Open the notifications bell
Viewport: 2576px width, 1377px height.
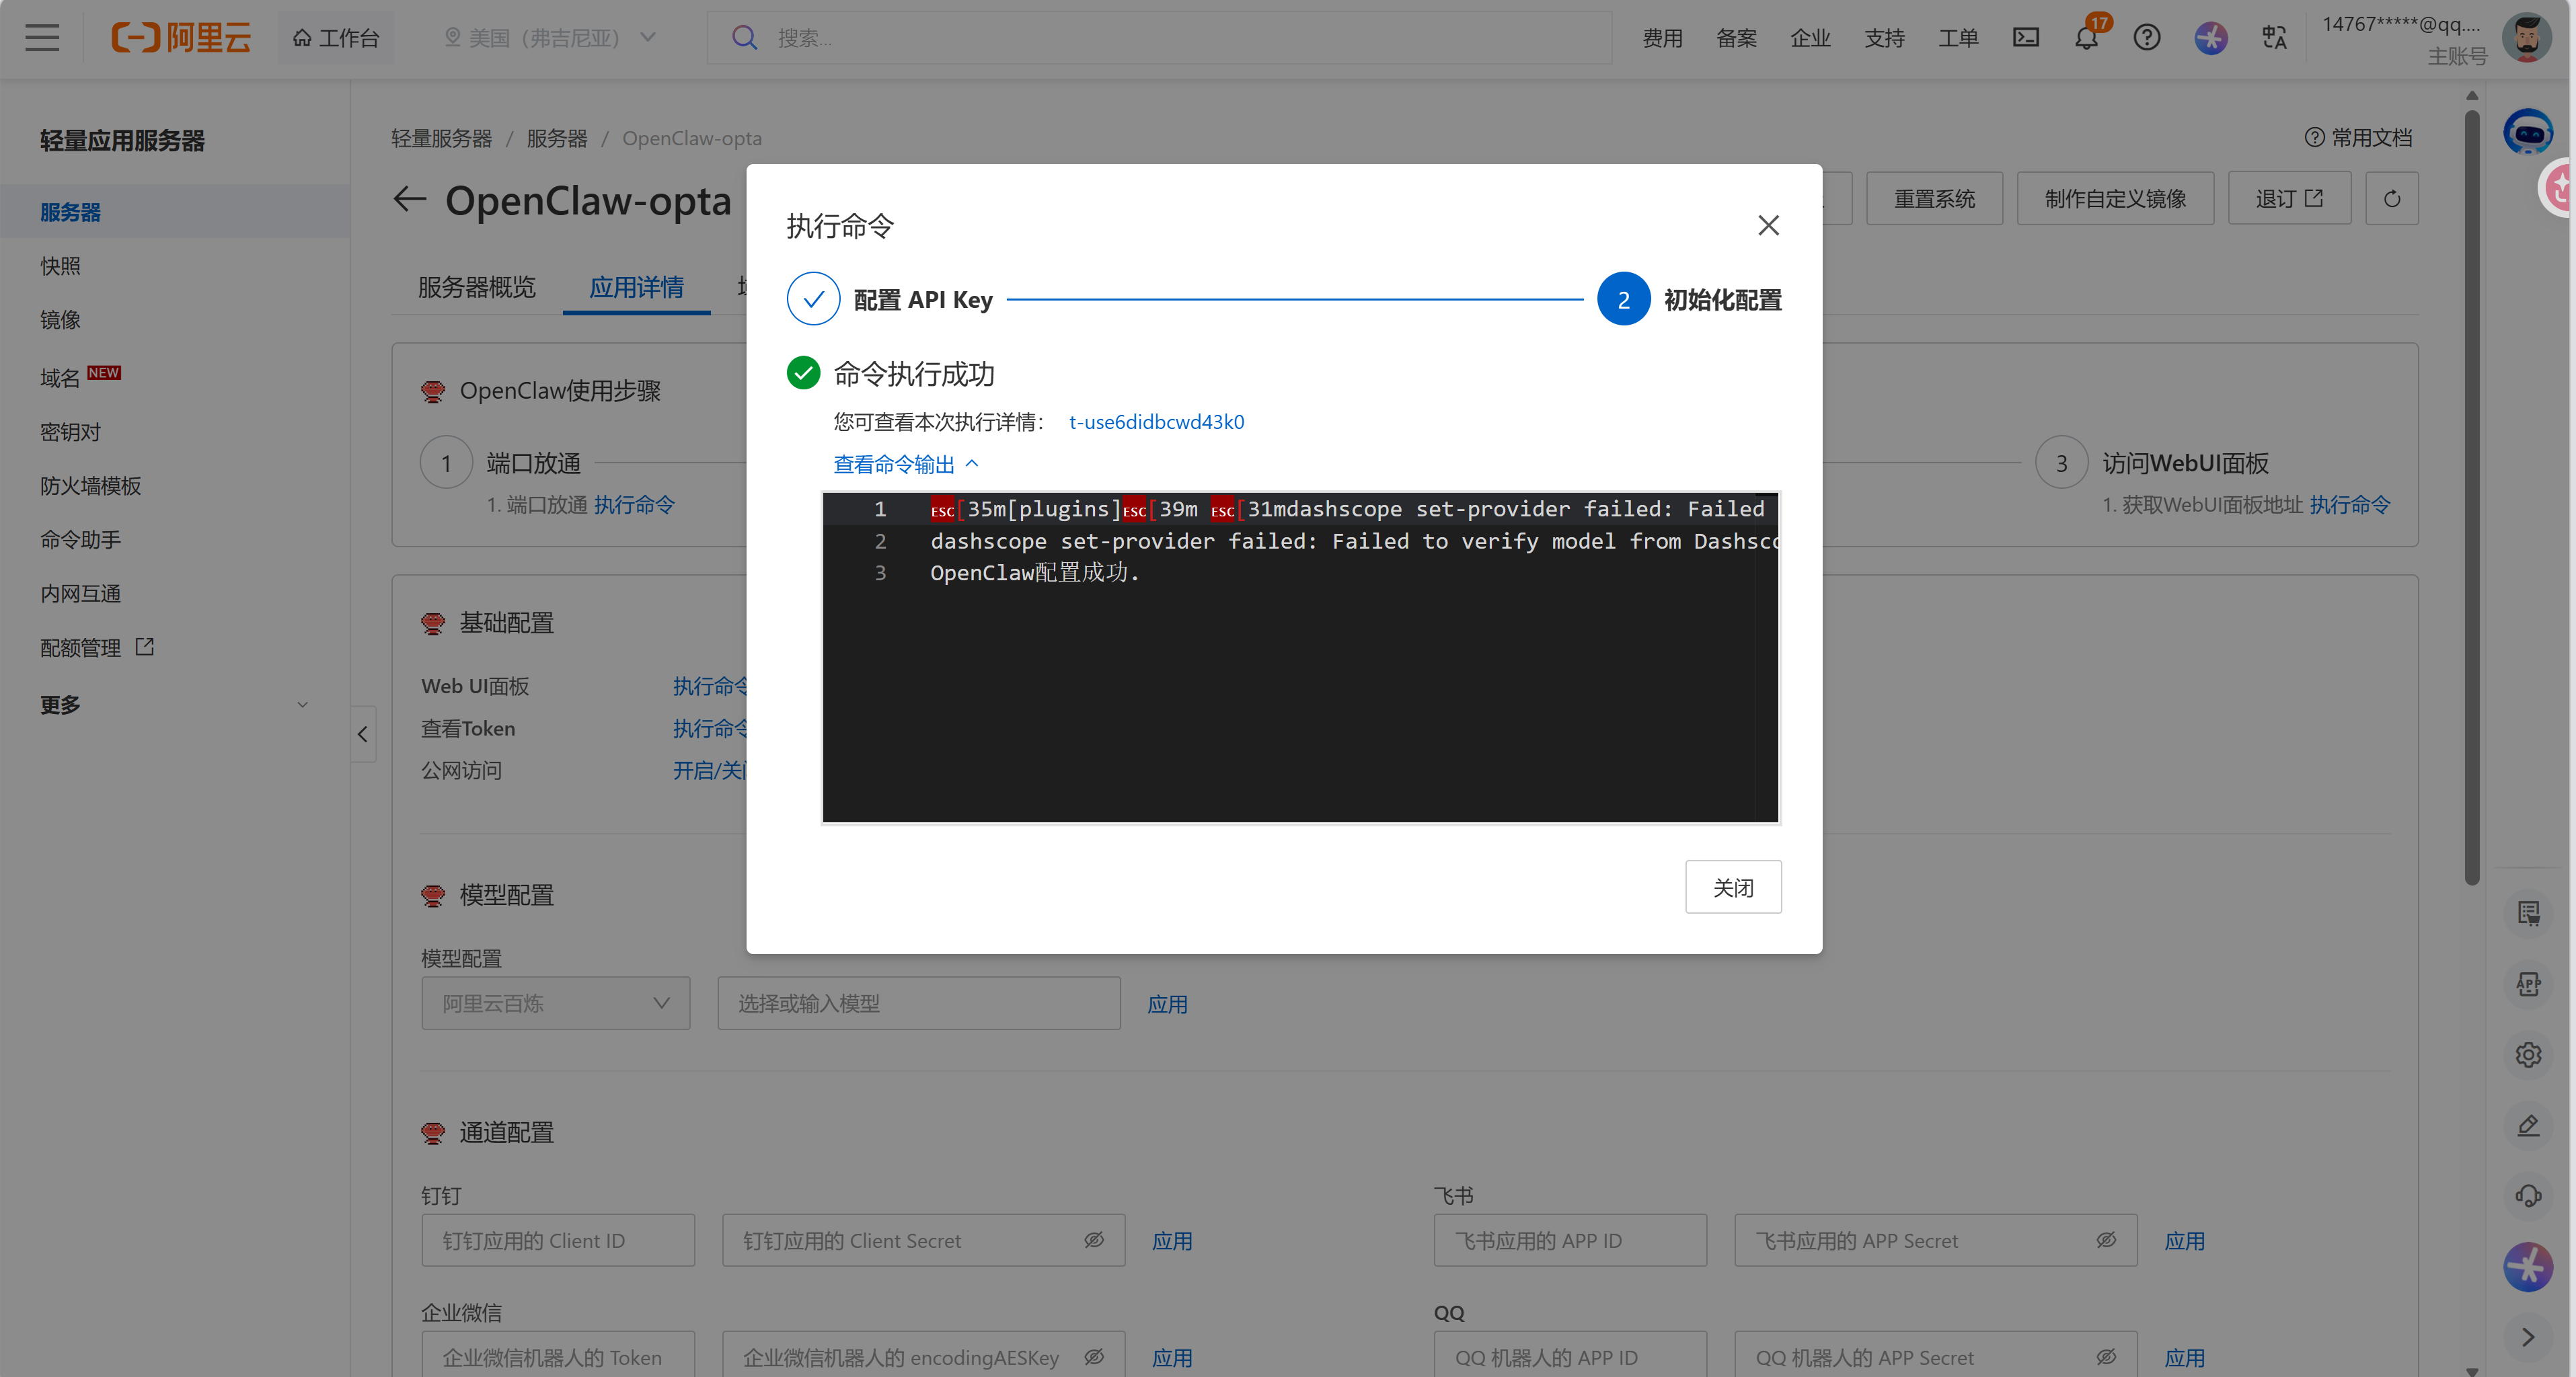tap(2086, 39)
